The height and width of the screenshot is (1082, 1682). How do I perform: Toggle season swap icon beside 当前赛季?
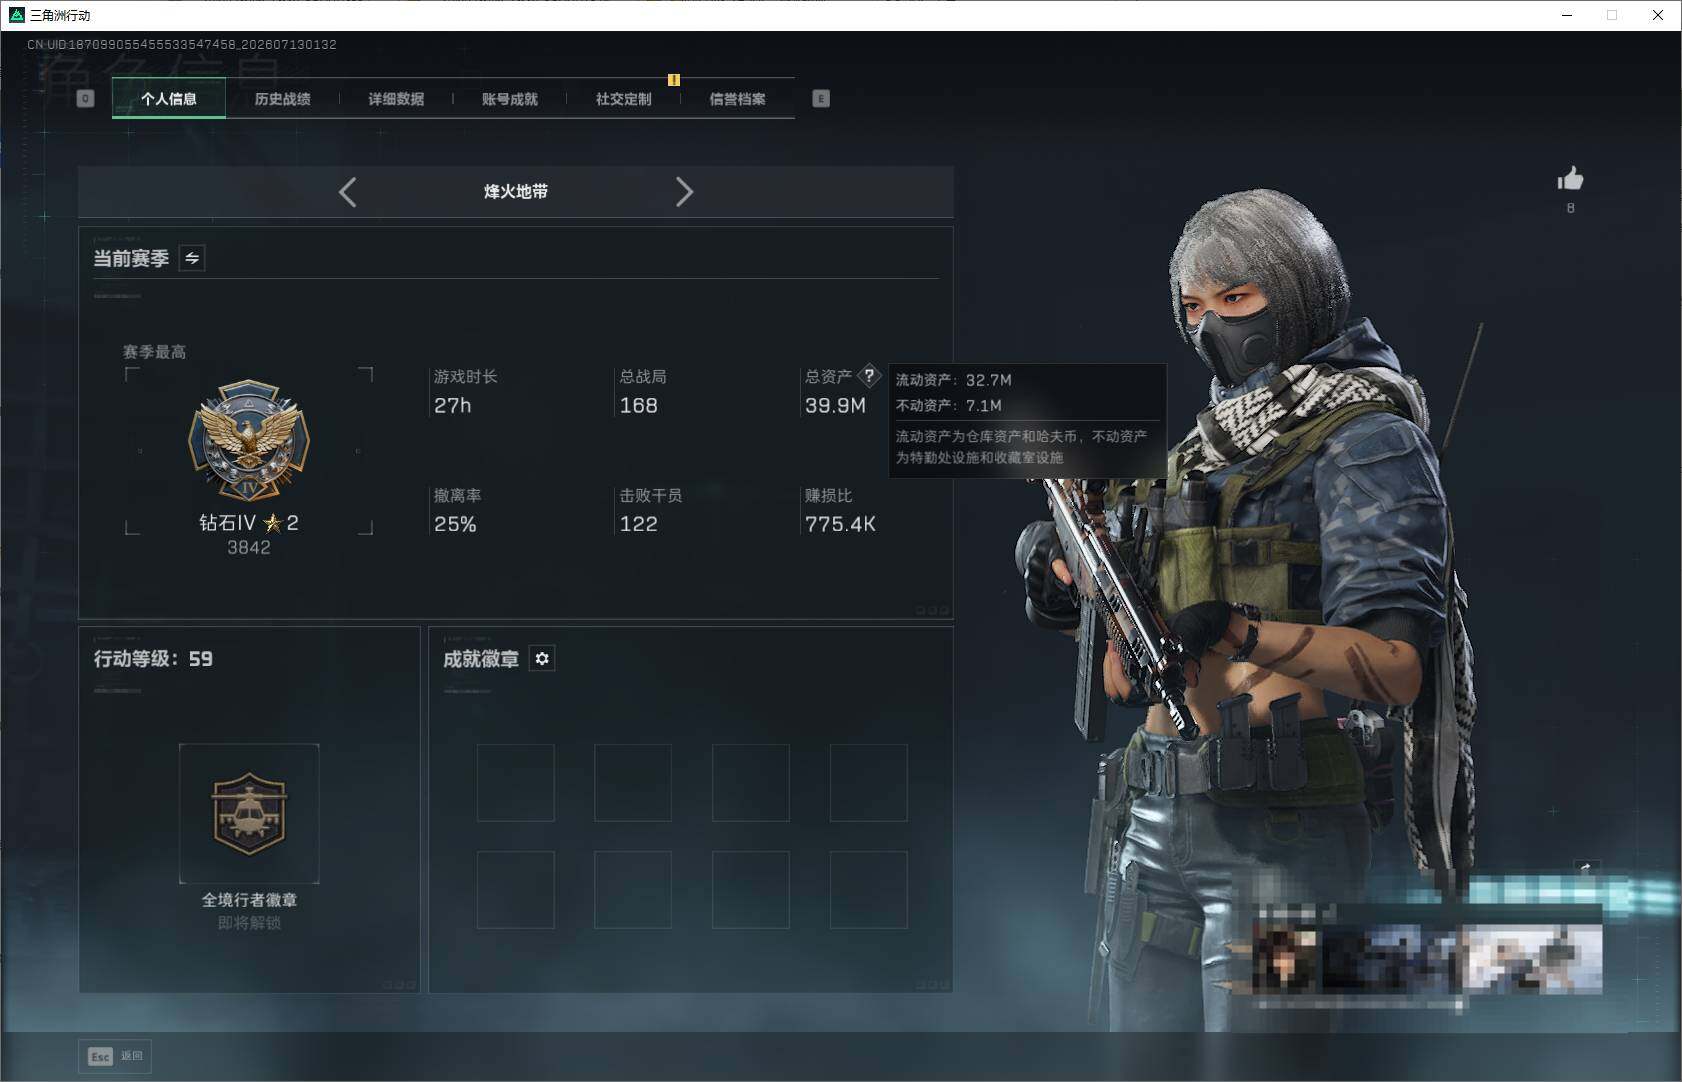click(x=192, y=258)
